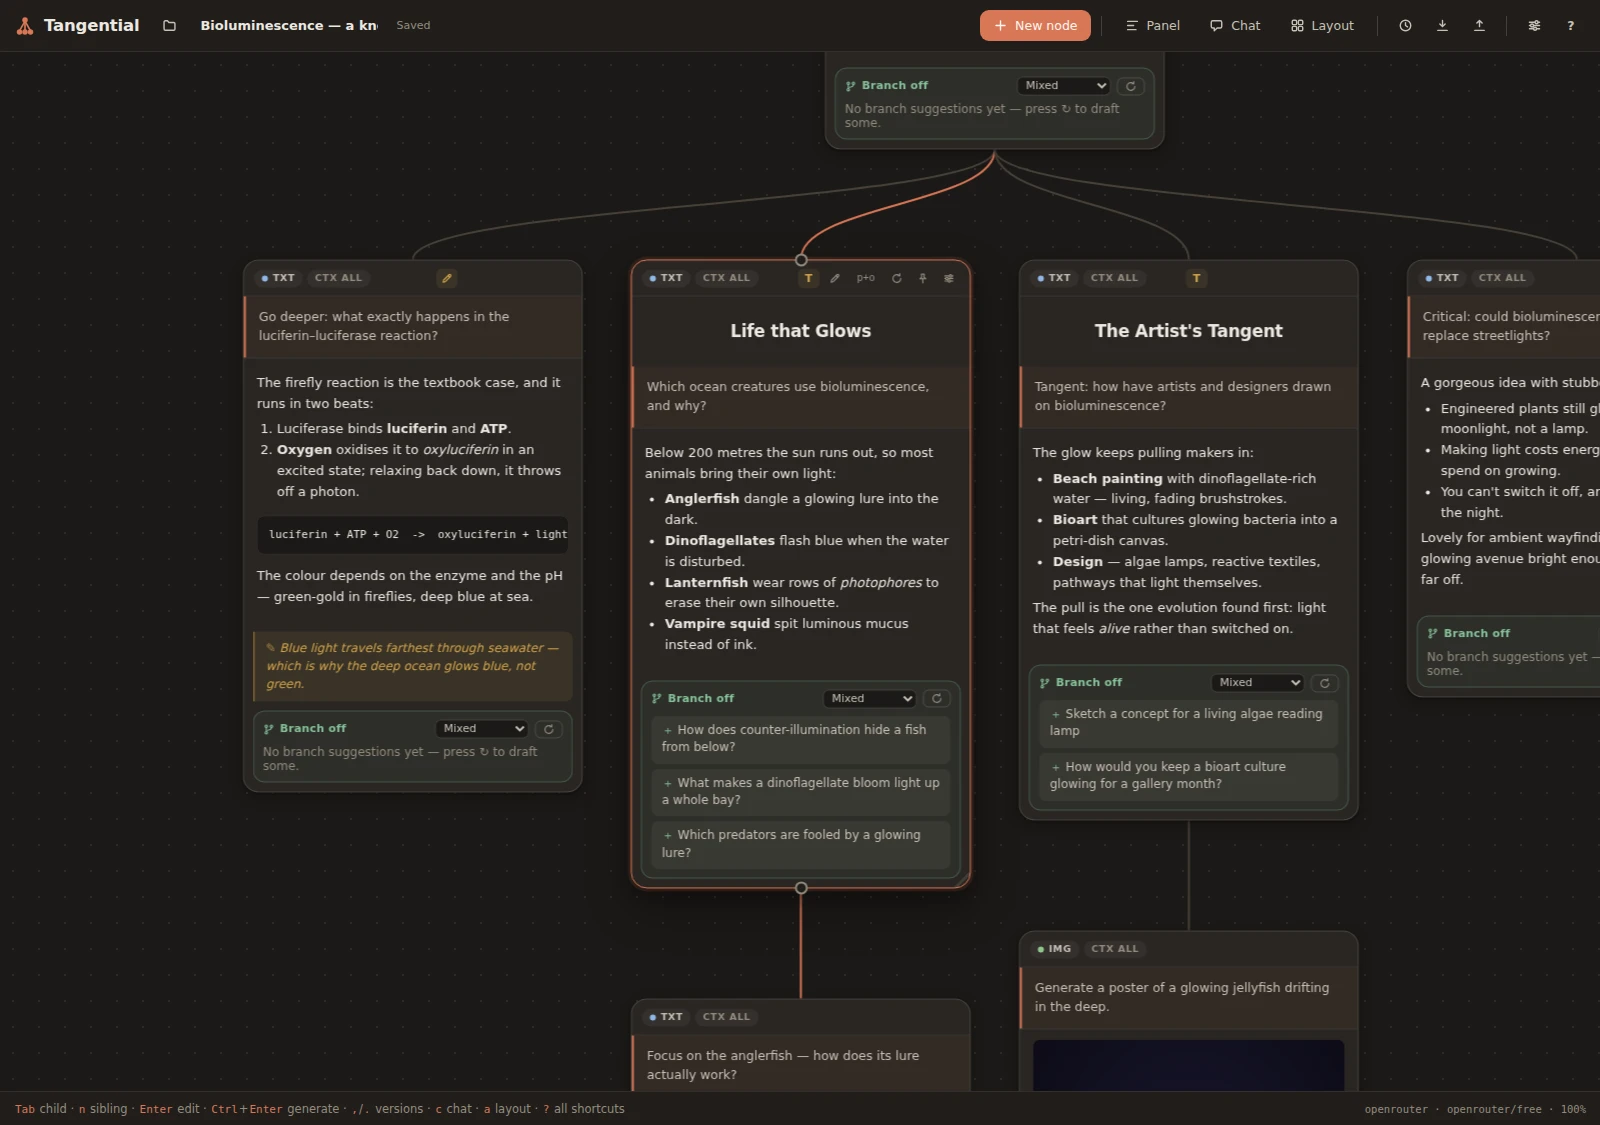Image resolution: width=1600 pixels, height=1125 pixels.
Task: Open version history clock icon
Action: point(1405,26)
